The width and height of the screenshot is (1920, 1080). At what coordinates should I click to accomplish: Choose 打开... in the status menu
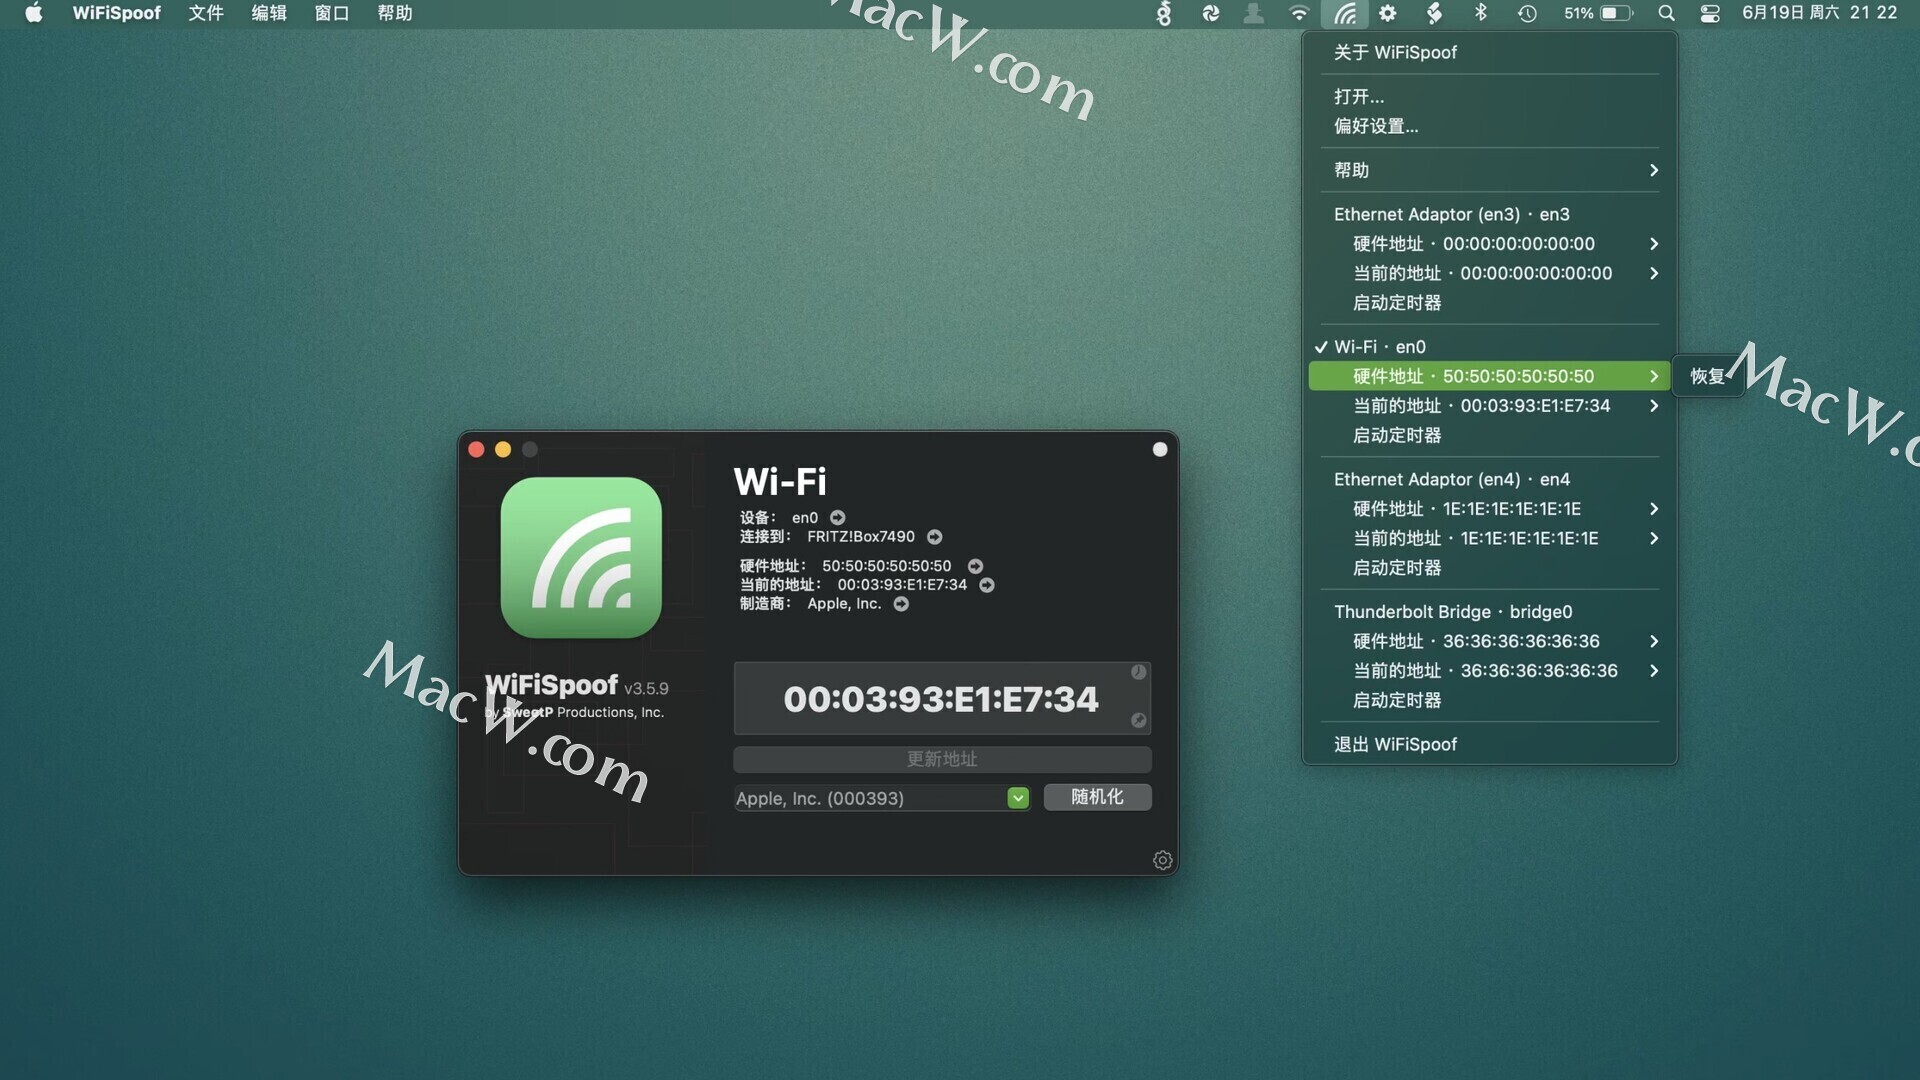[x=1489, y=96]
